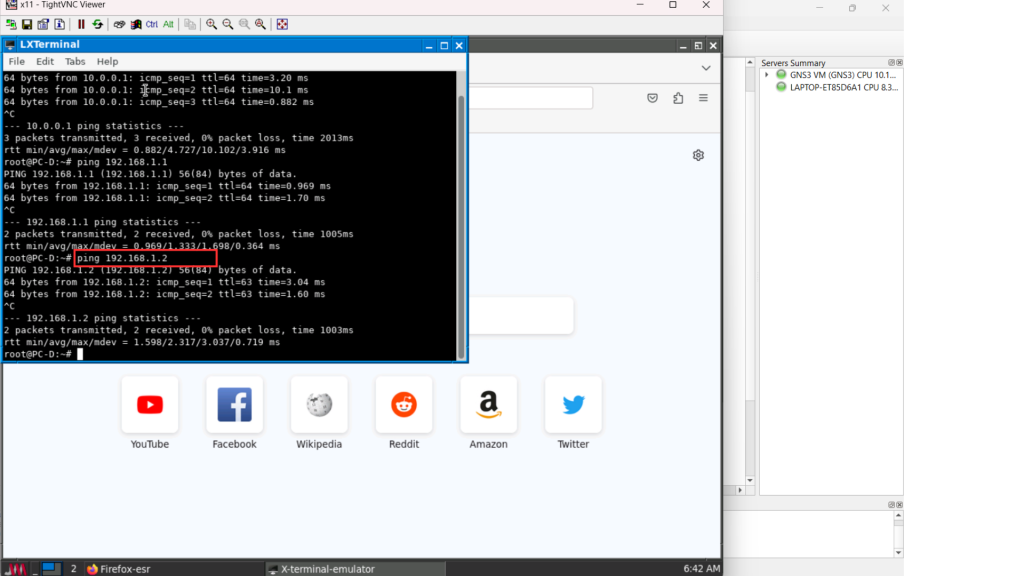Open the Firefox hamburger application menu
The width and height of the screenshot is (1024, 576).
[x=704, y=98]
